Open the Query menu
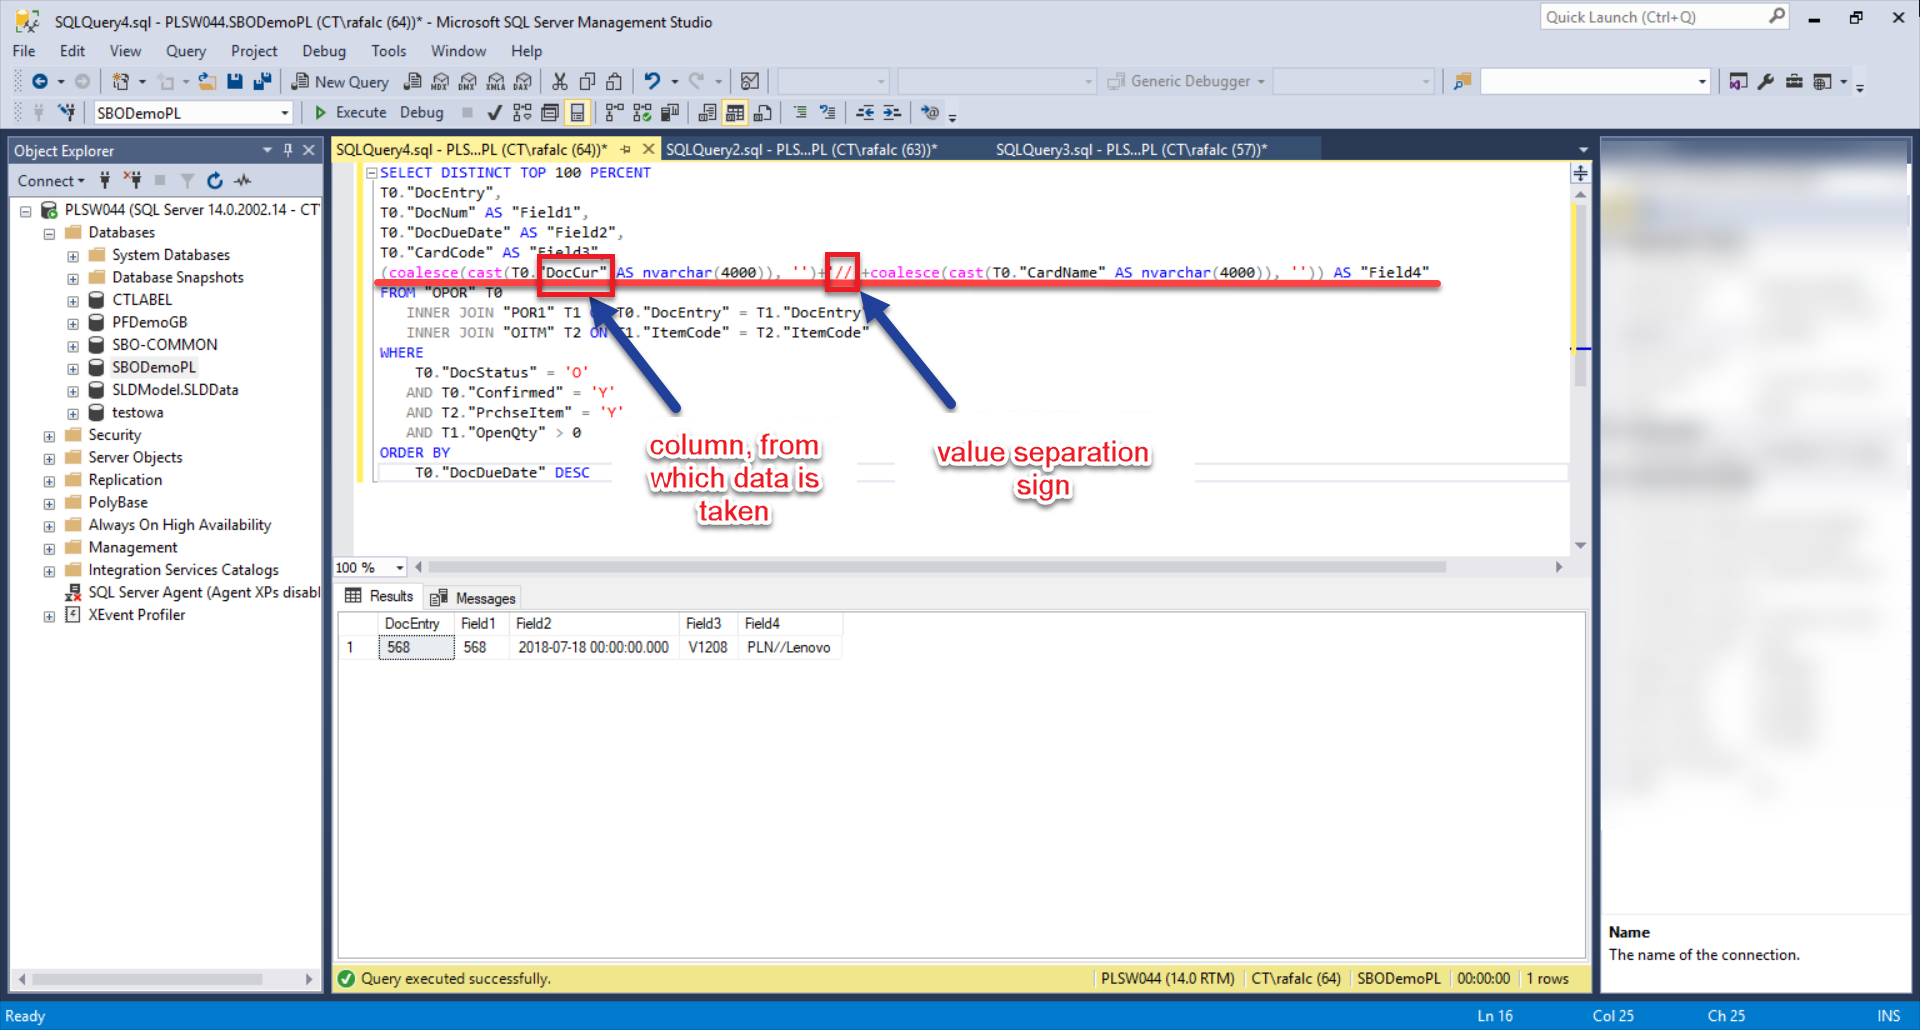The width and height of the screenshot is (1920, 1030). (185, 51)
